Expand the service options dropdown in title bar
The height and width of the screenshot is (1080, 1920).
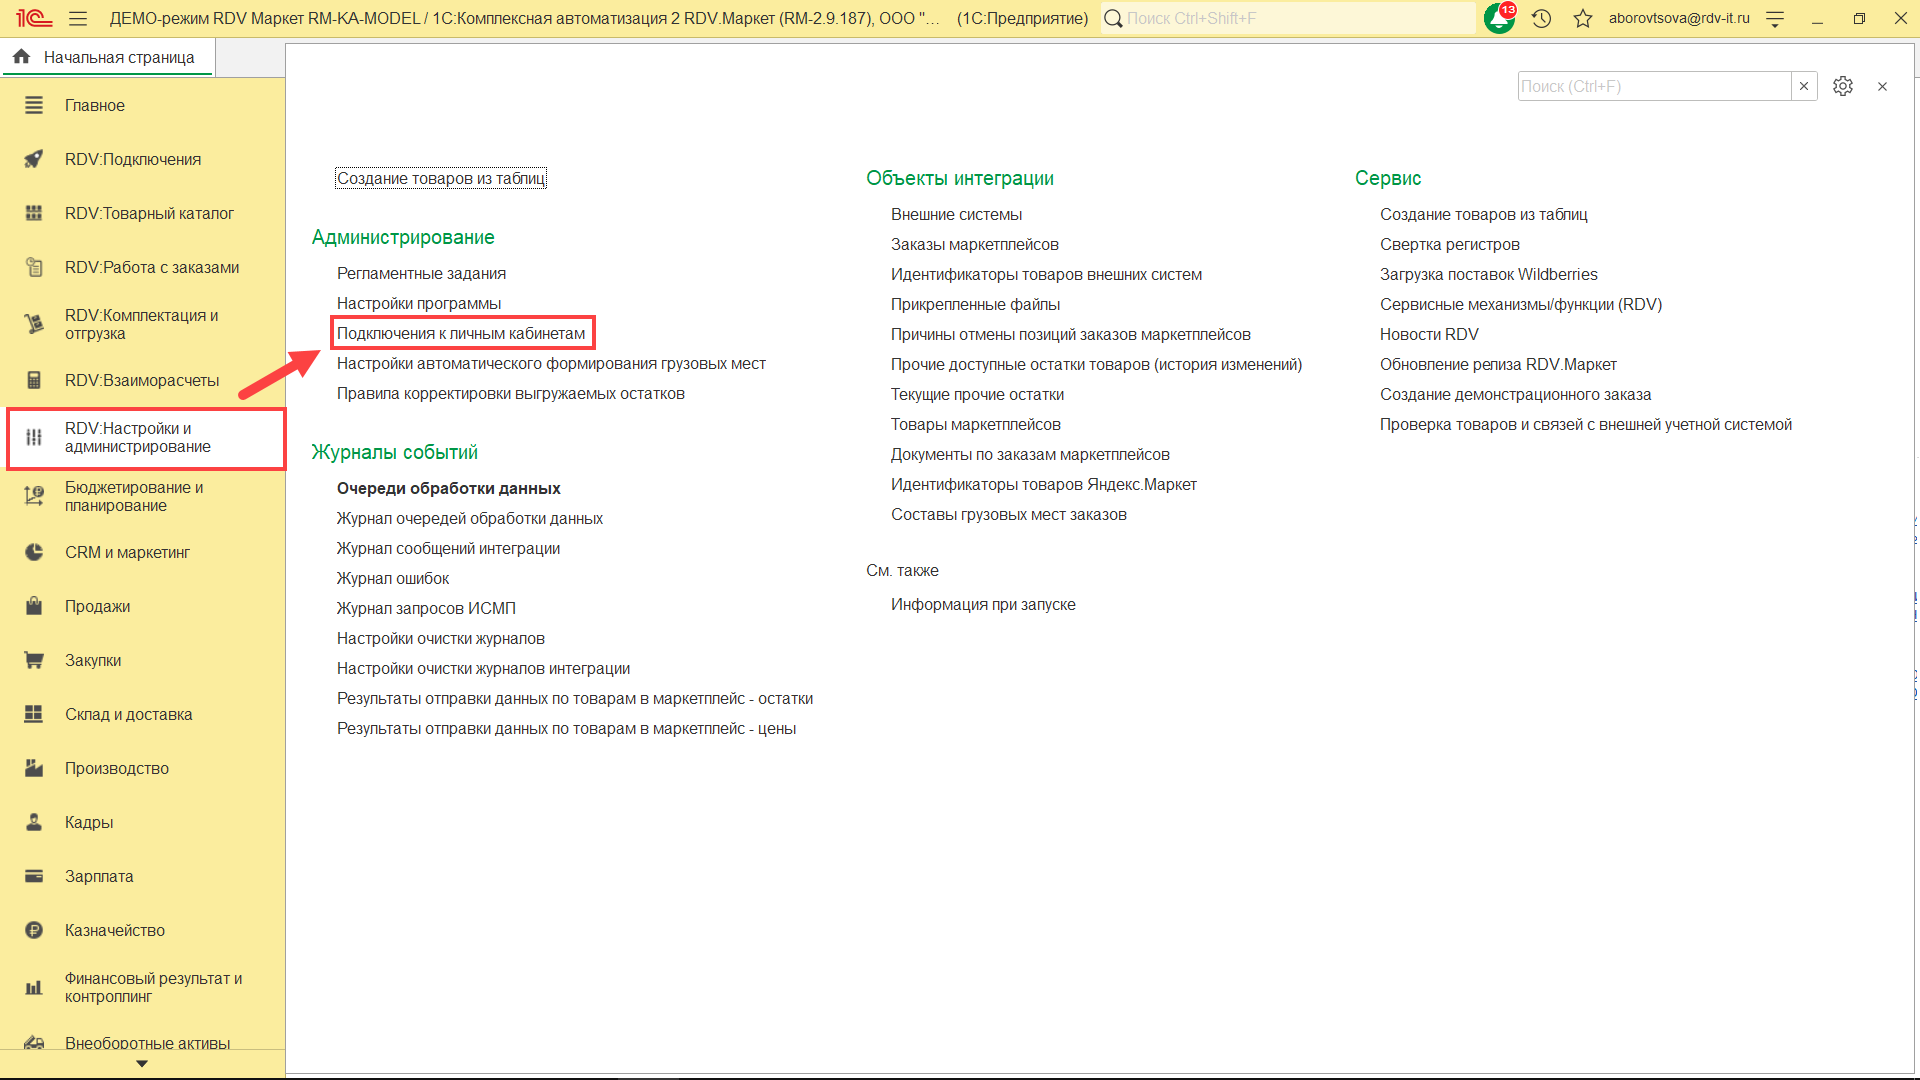[x=1775, y=18]
